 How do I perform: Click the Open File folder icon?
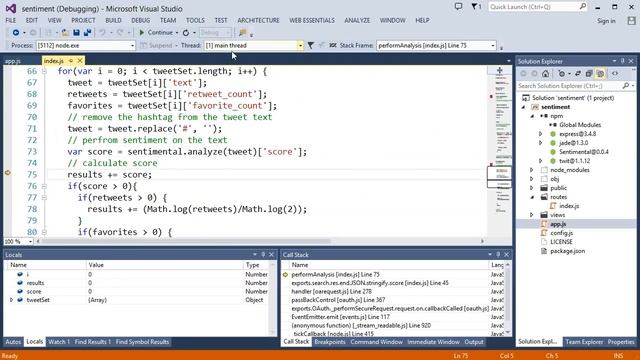[65, 33]
